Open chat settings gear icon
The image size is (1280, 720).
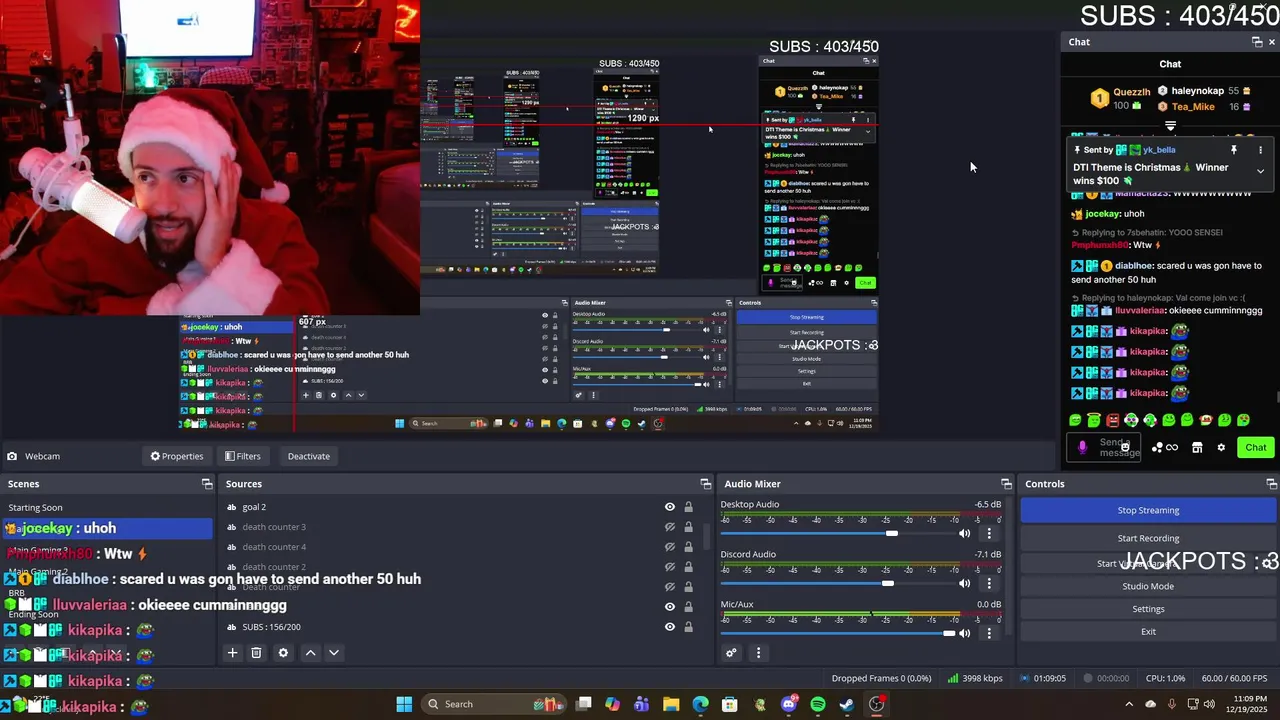(1221, 448)
